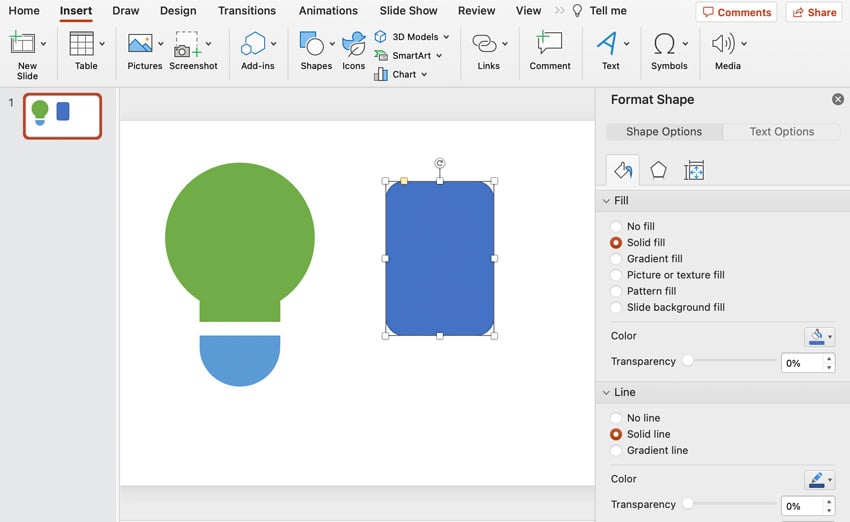This screenshot has width=850, height=522.
Task: Open the Size & Properties pane icon
Action: point(694,171)
